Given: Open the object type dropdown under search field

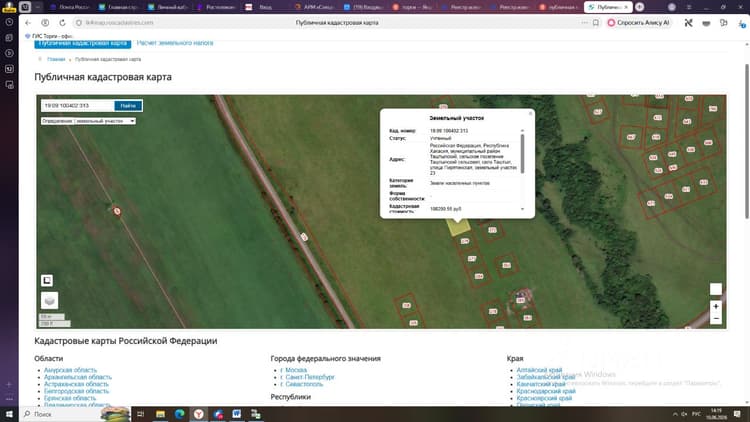Looking at the screenshot, I should point(88,121).
